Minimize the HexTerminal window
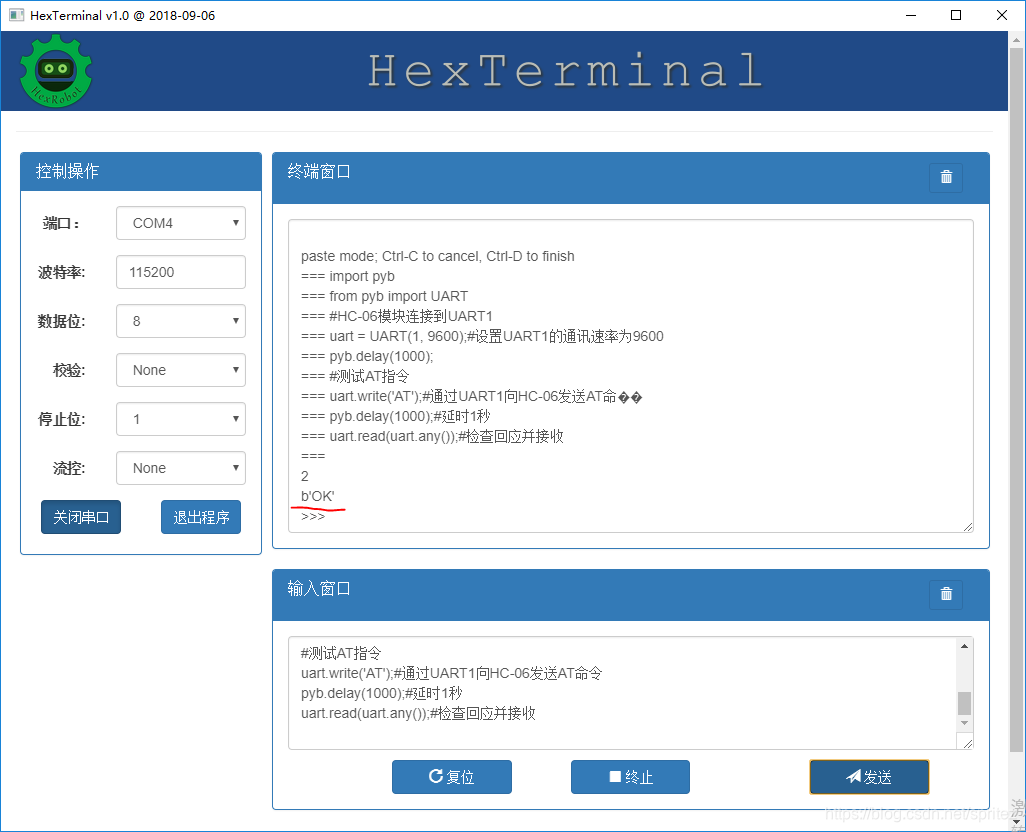 click(910, 15)
